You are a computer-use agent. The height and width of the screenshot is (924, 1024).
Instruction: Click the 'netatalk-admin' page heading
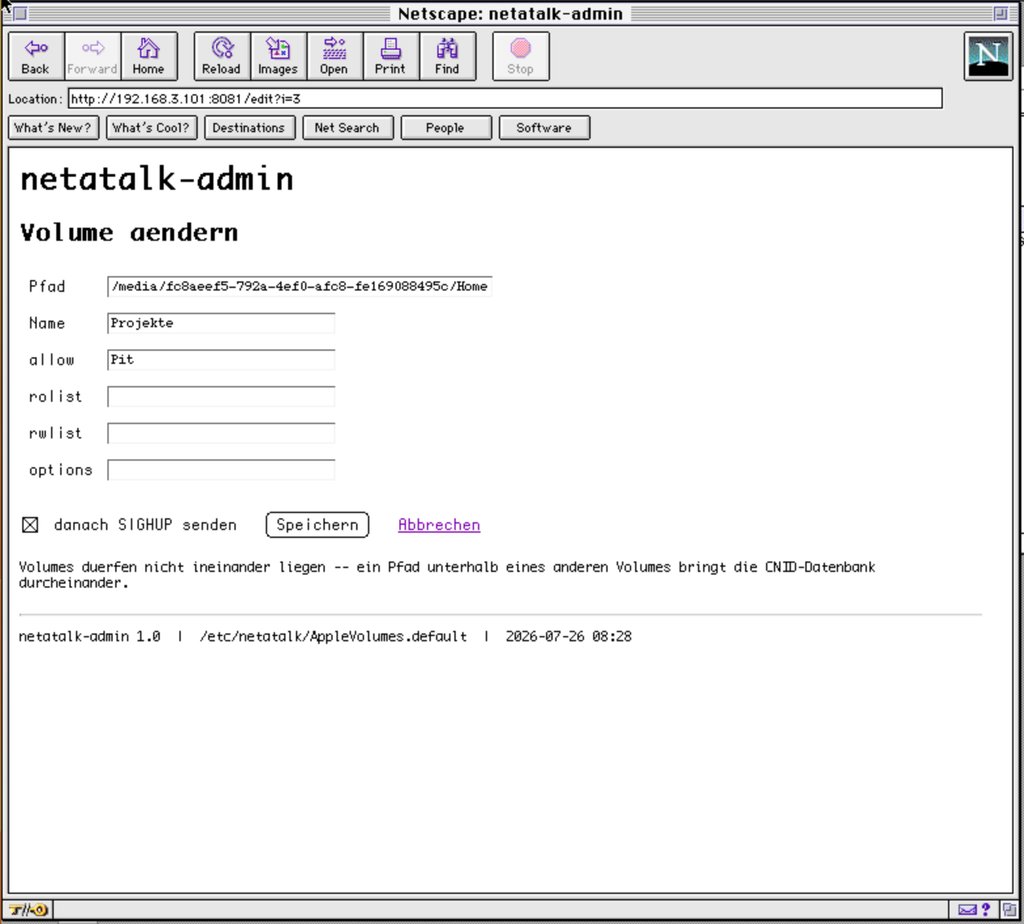[157, 178]
